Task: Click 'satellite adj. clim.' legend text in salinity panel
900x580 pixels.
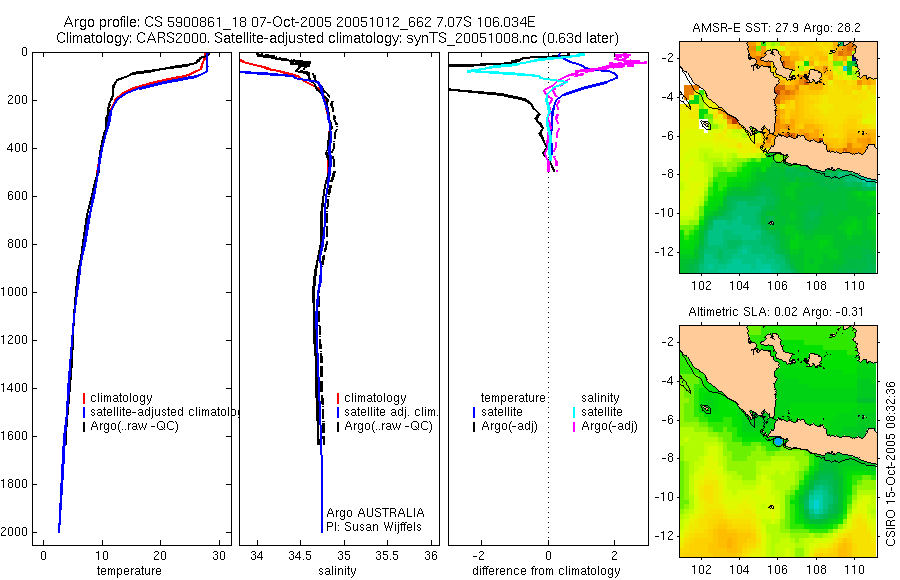Action: click(391, 412)
